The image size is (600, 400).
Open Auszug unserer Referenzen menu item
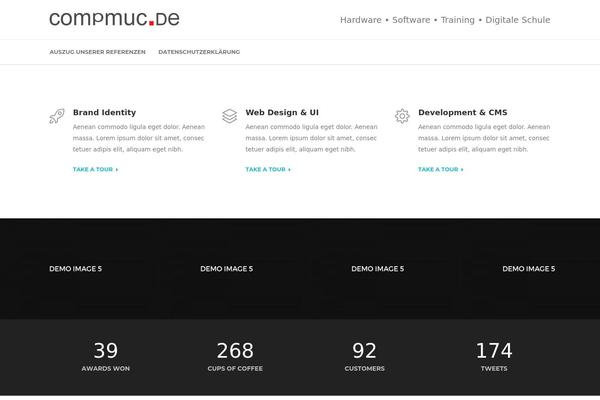(x=97, y=52)
